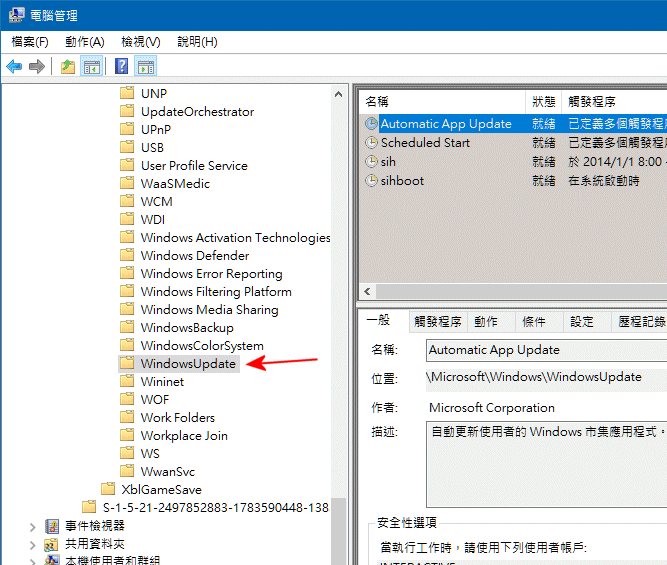Expand the 本機使用者和群組 tree node
Viewport: 667px width, 565px height.
(32, 562)
